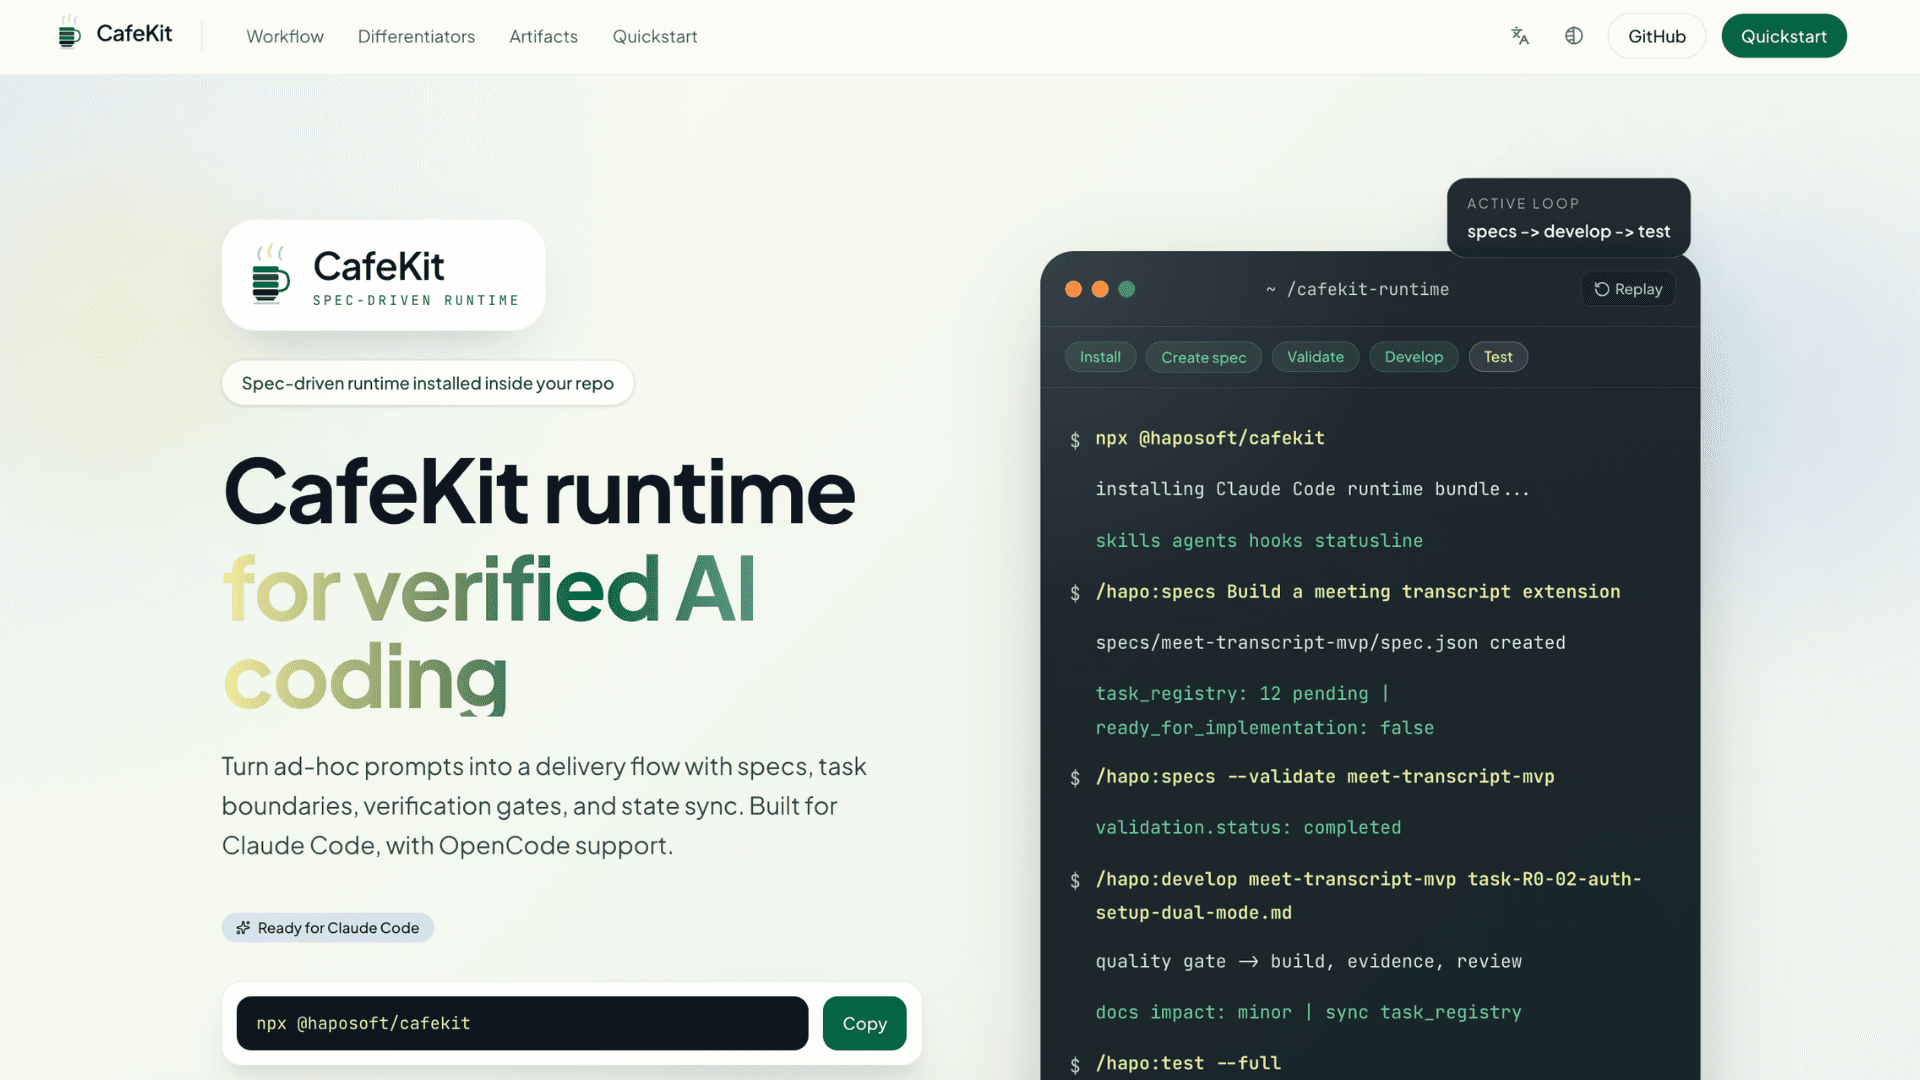Screen dimensions: 1920x1080
Task: Click 'skills agents hooks statusline' line
Action: (1258, 540)
